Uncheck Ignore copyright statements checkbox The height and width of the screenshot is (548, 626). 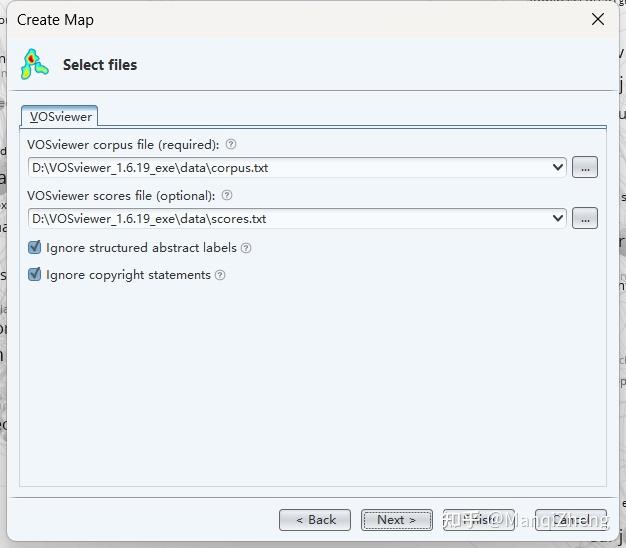(x=35, y=274)
